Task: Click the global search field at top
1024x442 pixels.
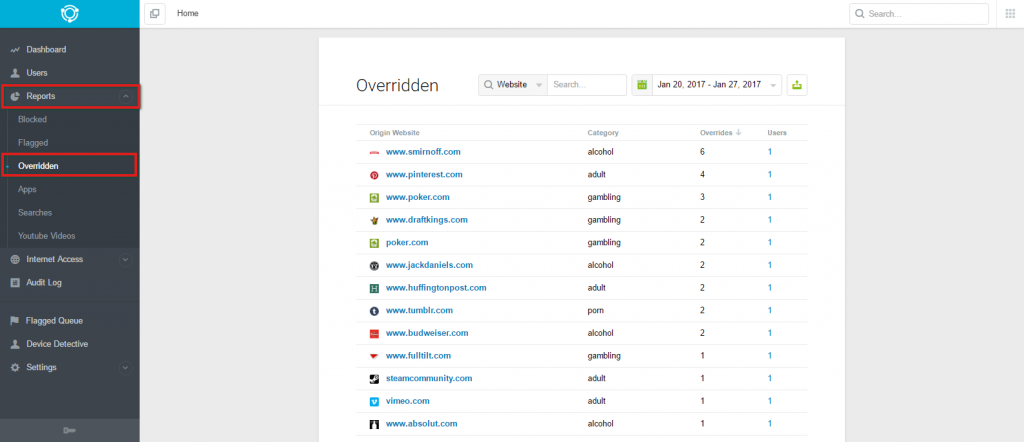Action: pyautogui.click(x=919, y=14)
